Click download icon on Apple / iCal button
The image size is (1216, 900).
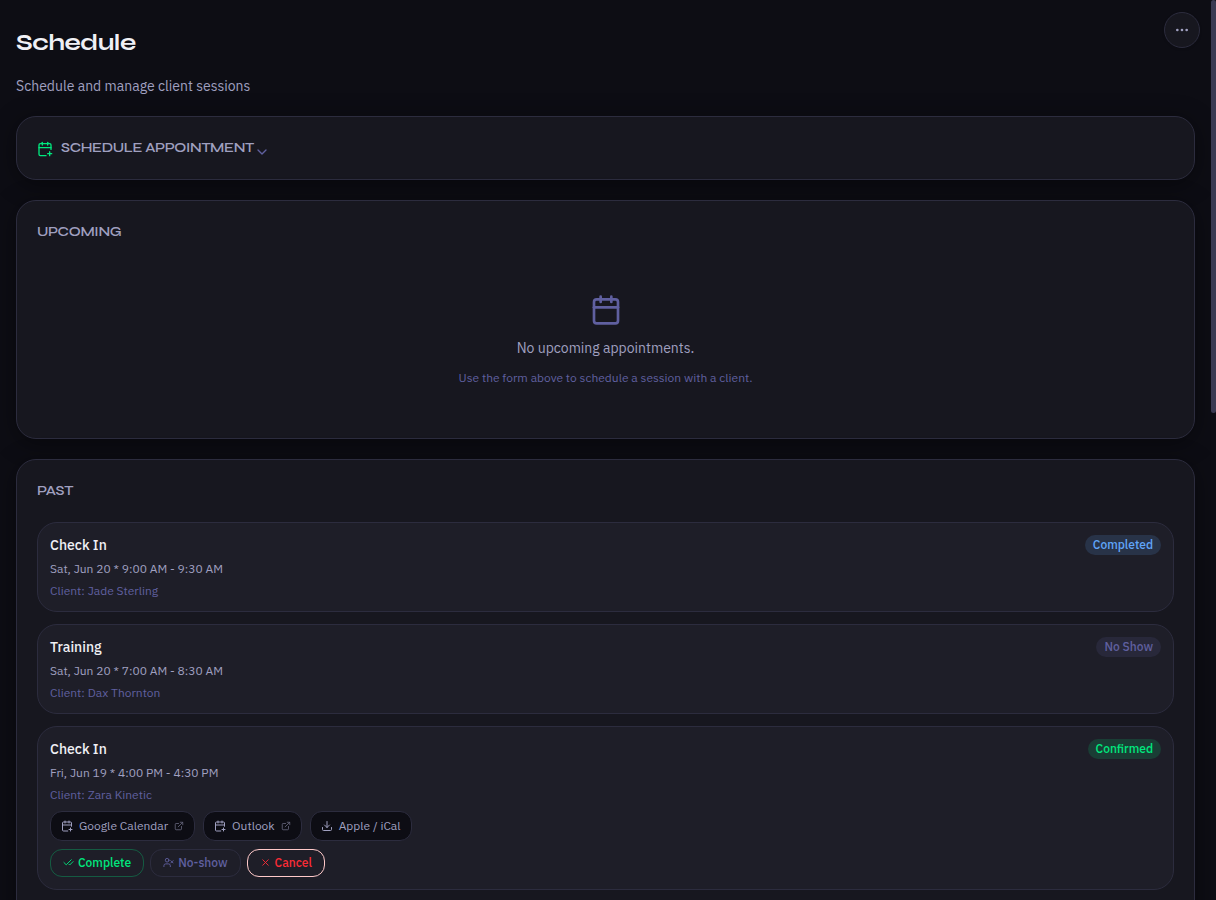[327, 827]
